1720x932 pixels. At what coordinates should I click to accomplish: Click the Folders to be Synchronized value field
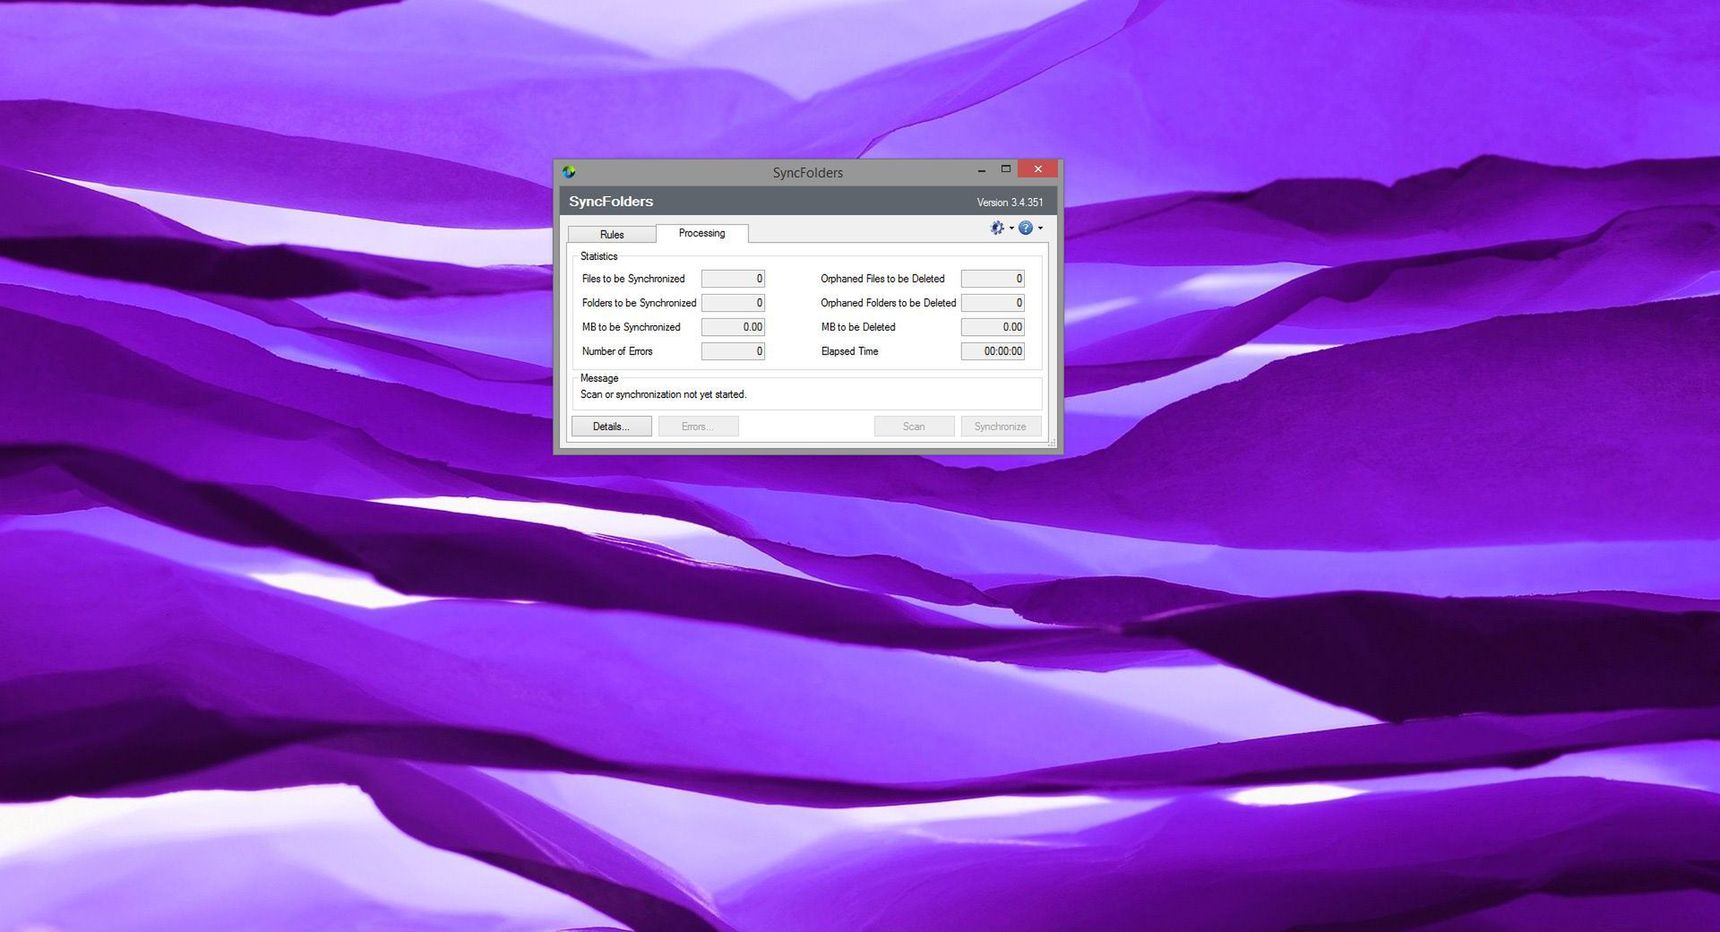(x=733, y=303)
